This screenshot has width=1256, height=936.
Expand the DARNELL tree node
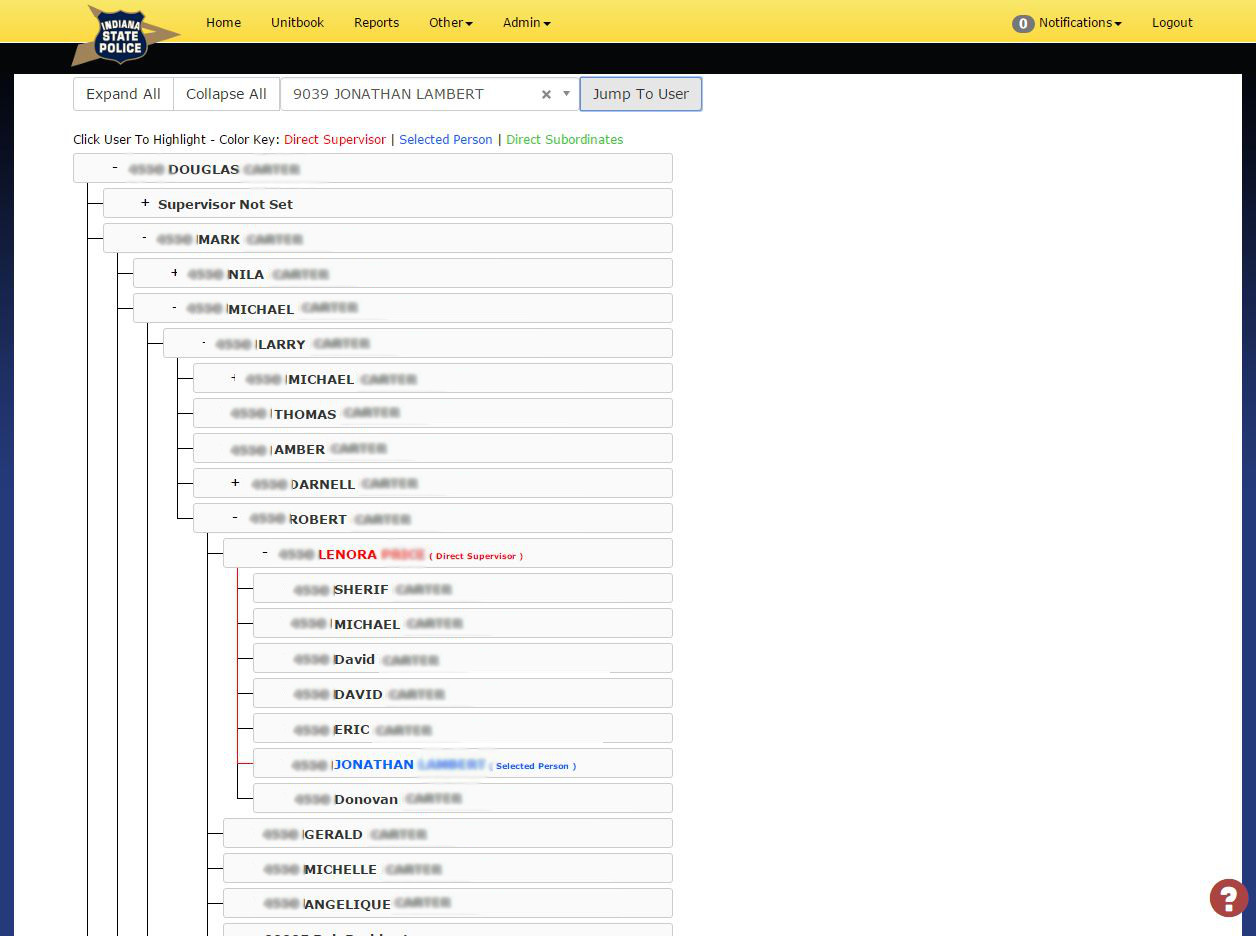tap(235, 483)
